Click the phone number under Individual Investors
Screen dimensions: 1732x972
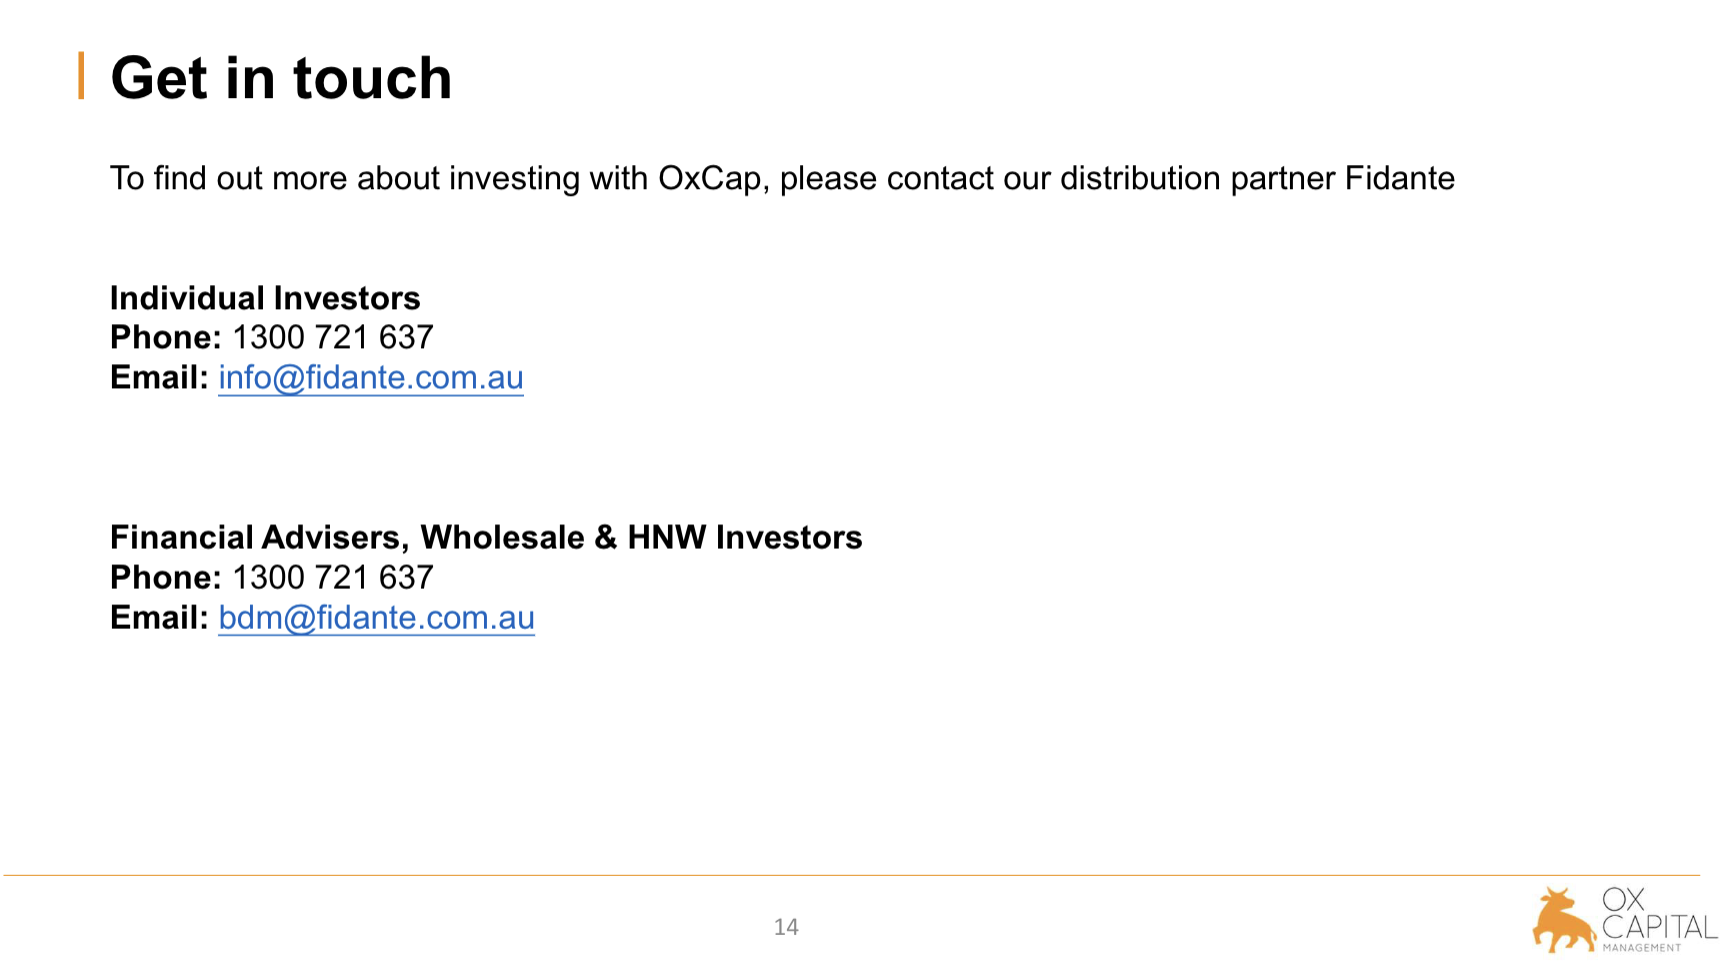333,338
